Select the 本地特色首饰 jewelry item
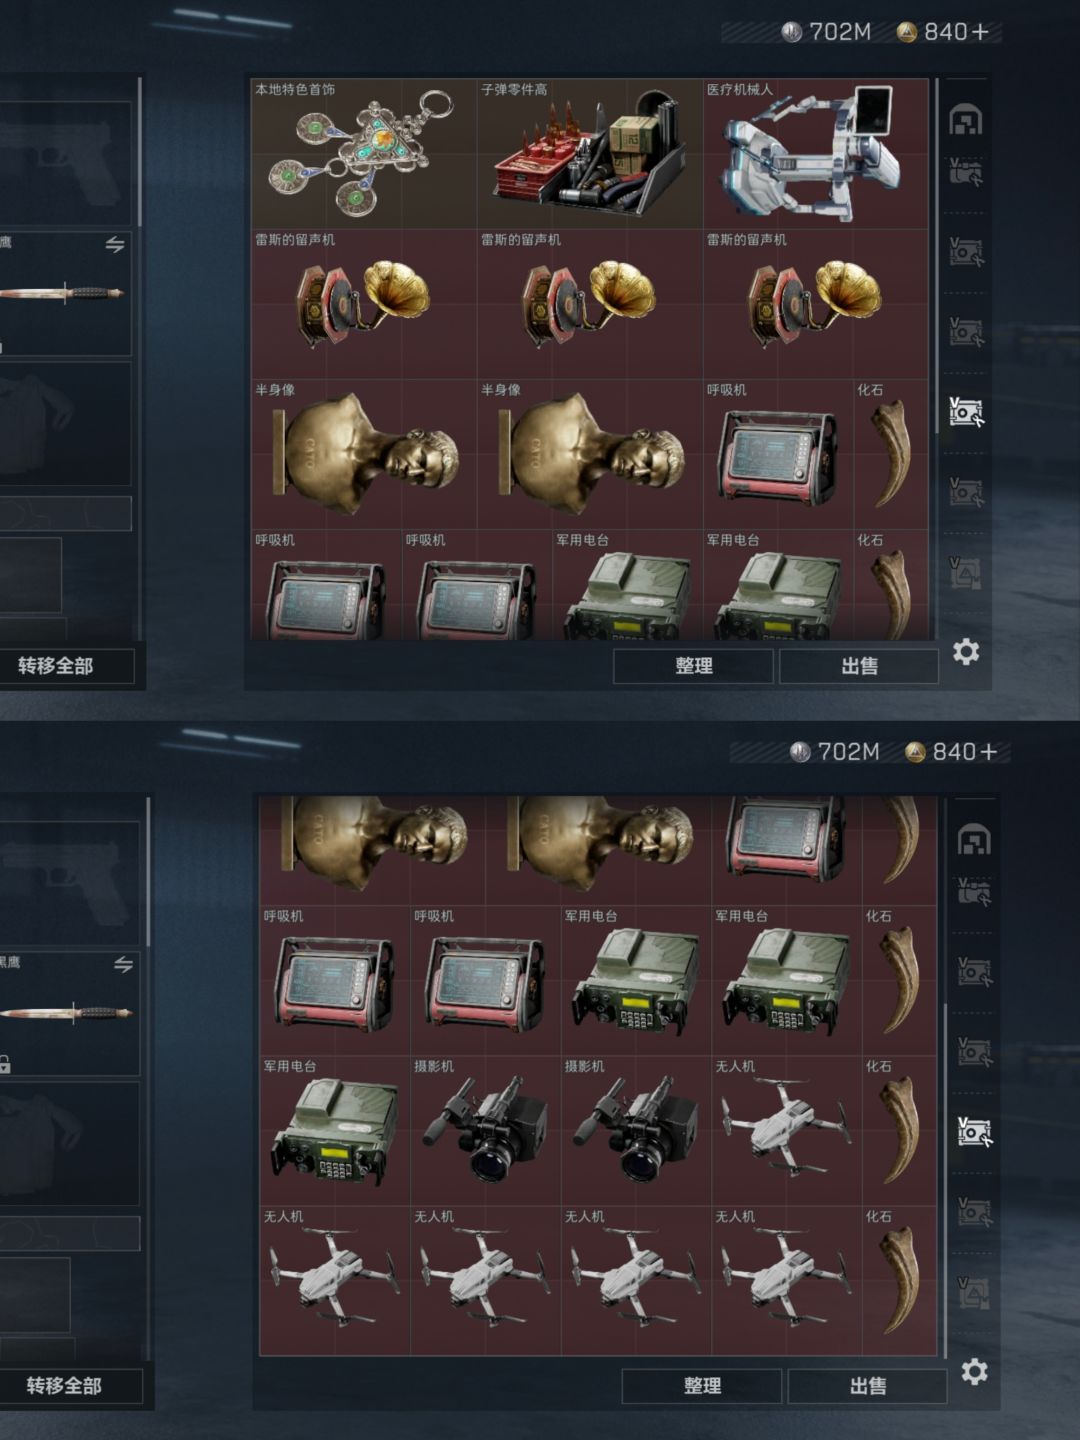 tap(362, 154)
